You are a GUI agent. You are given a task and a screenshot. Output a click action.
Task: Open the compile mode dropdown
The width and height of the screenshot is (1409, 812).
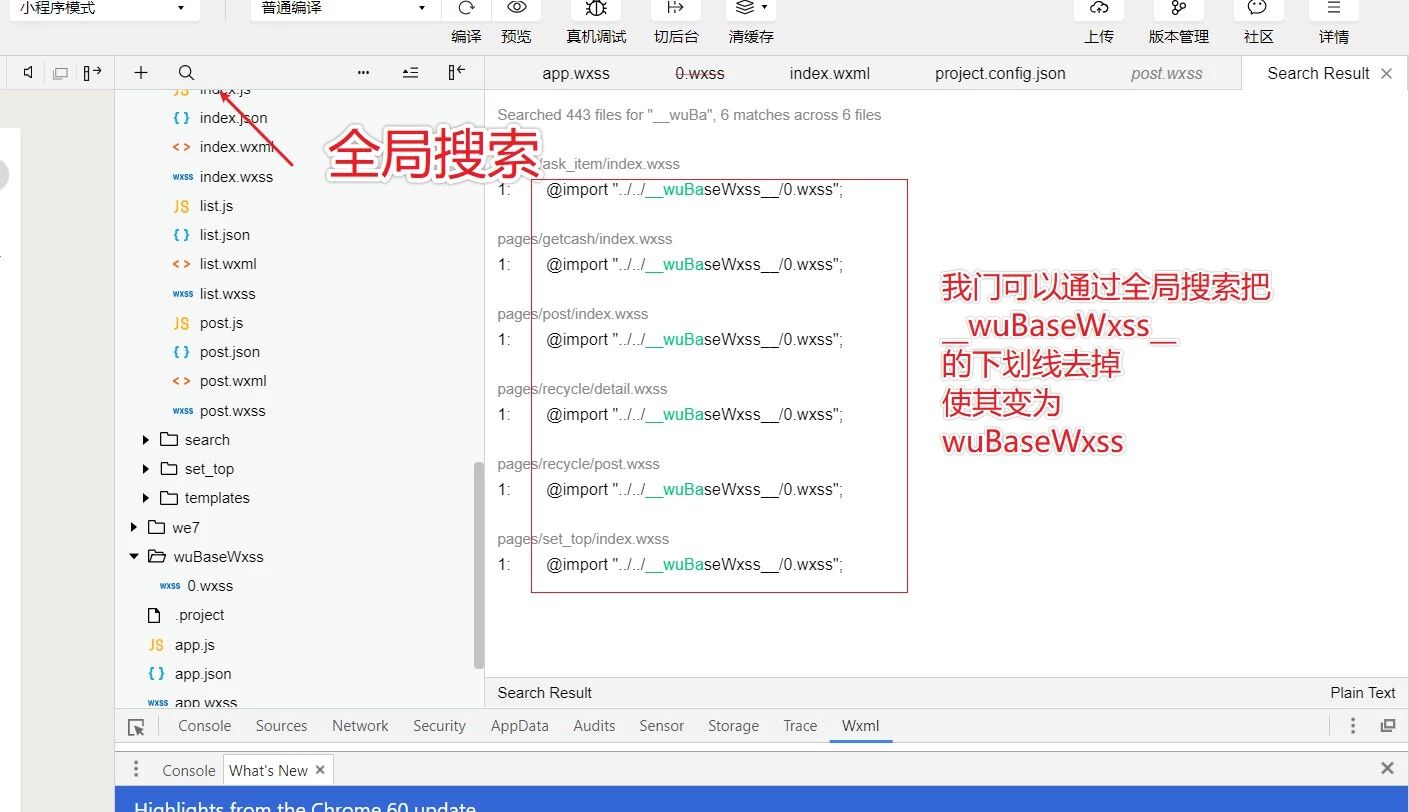pyautogui.click(x=339, y=8)
